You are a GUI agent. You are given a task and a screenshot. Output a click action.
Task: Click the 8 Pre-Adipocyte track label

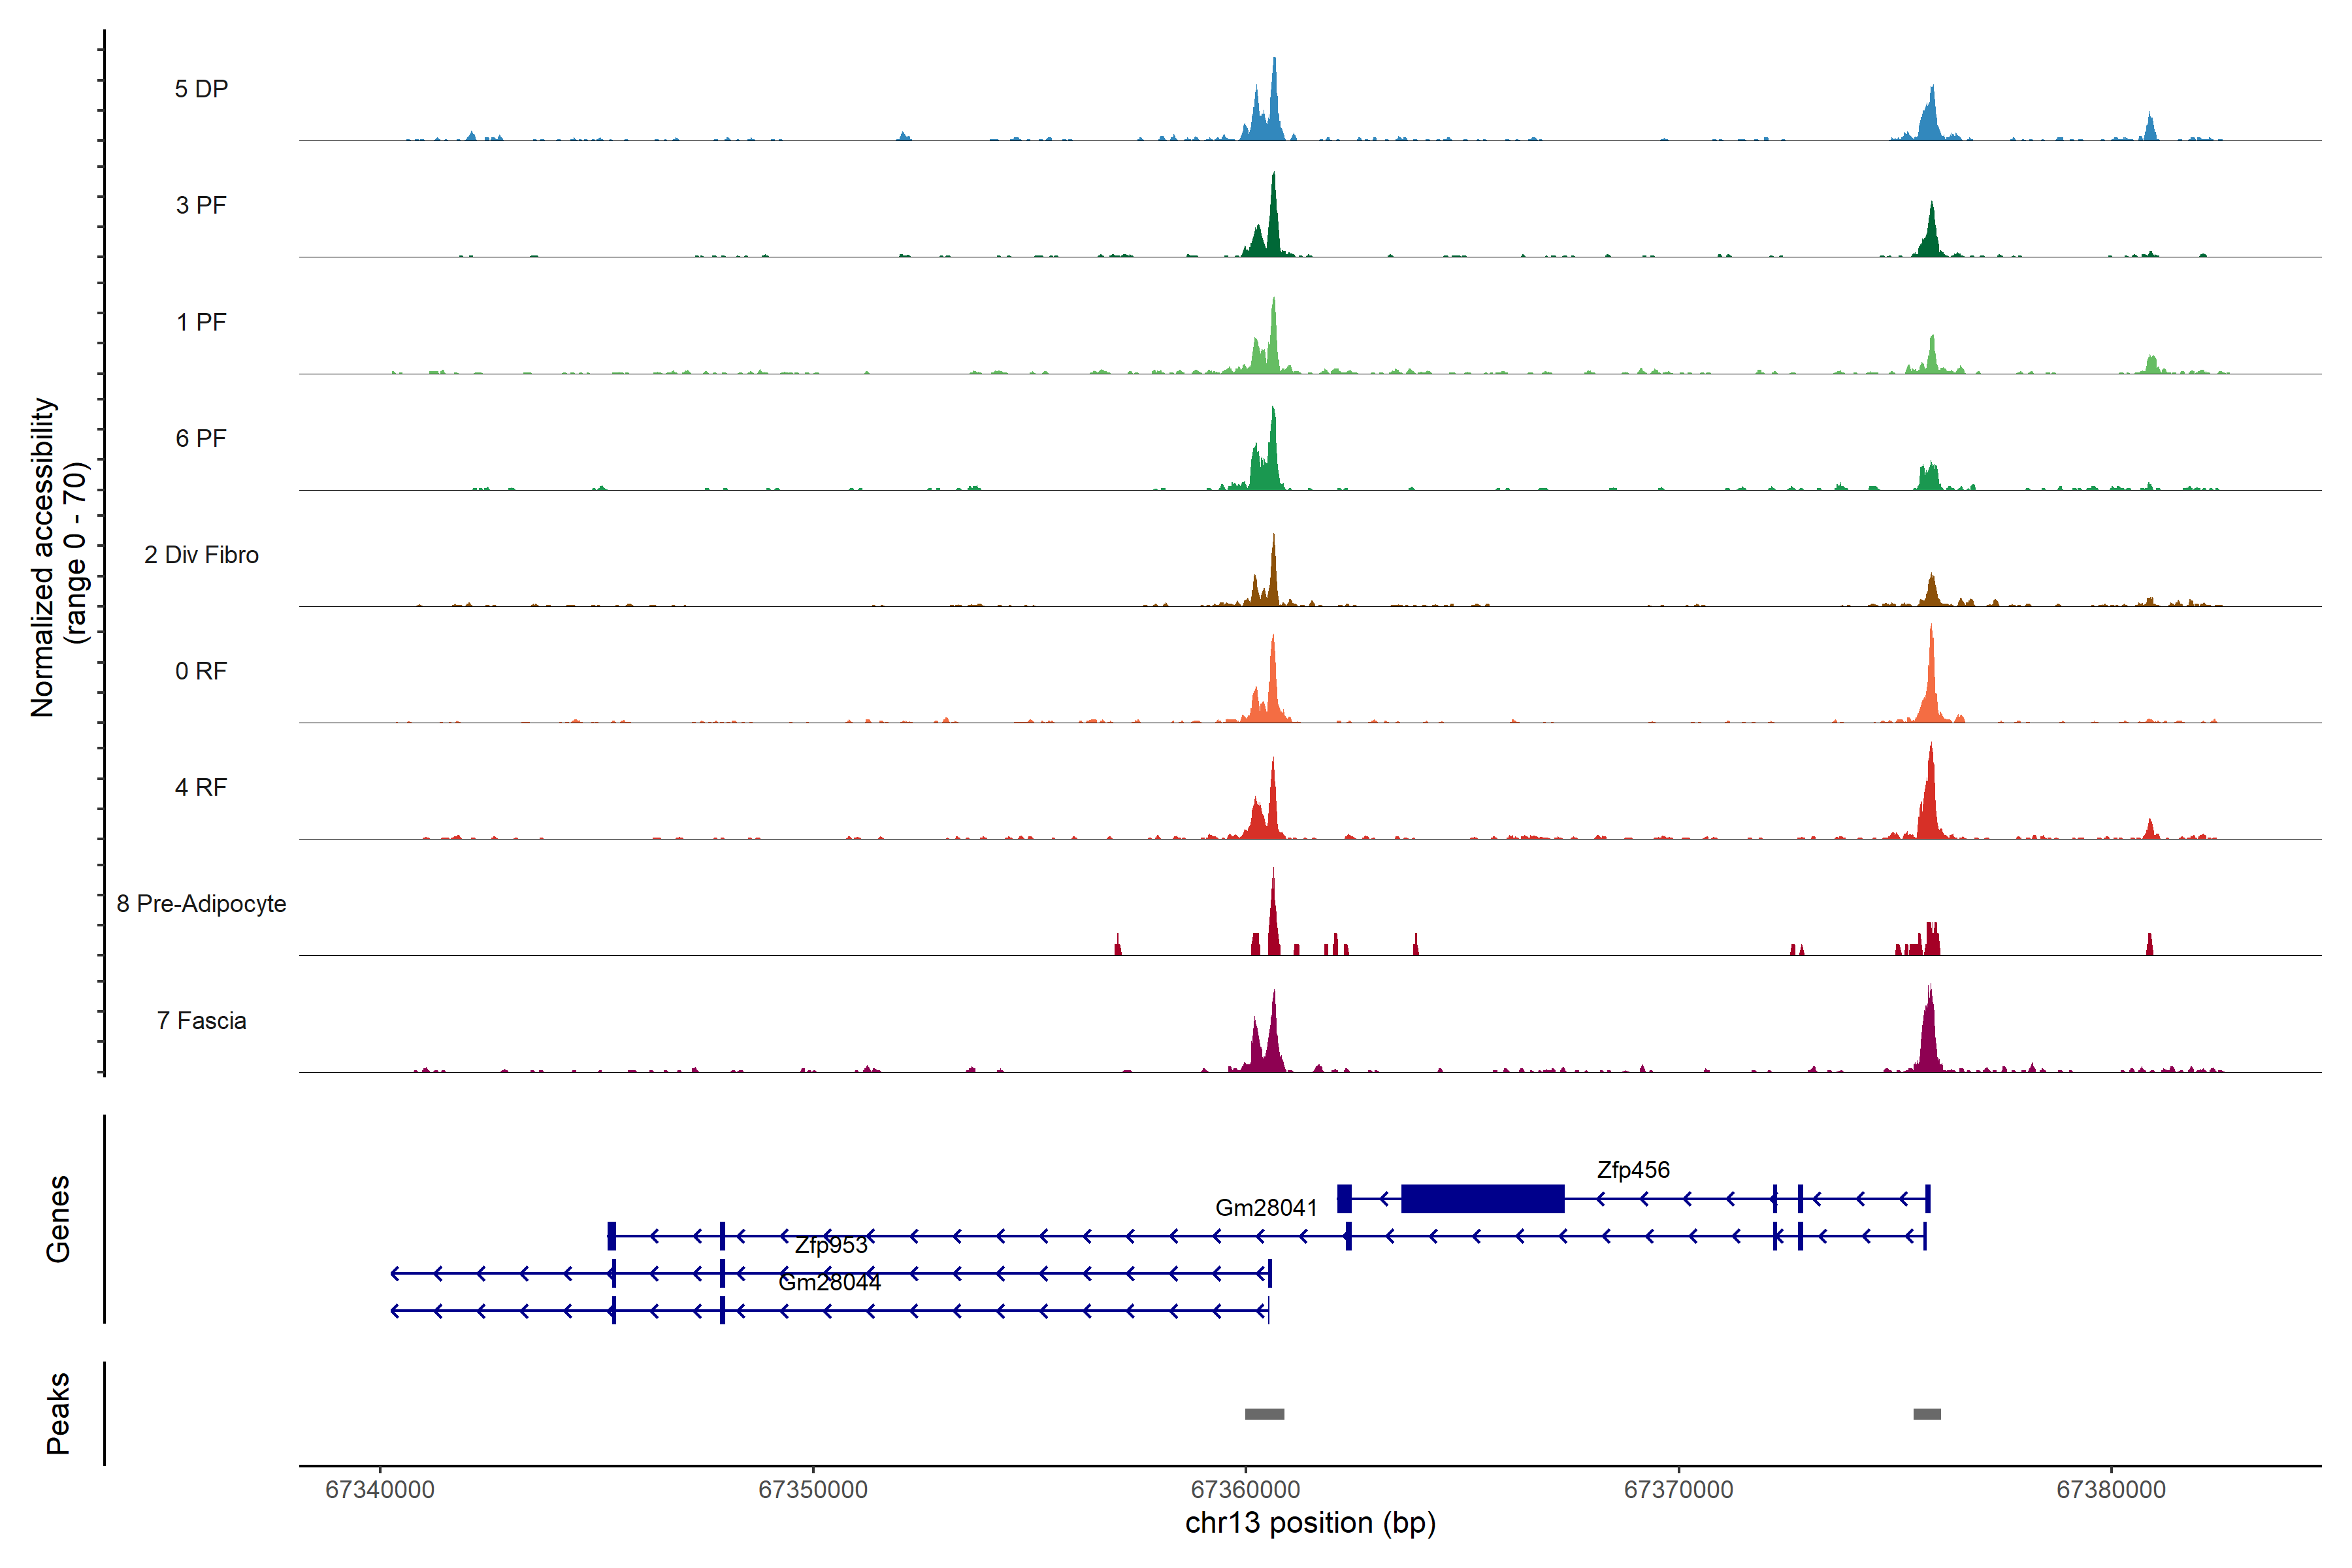(201, 904)
